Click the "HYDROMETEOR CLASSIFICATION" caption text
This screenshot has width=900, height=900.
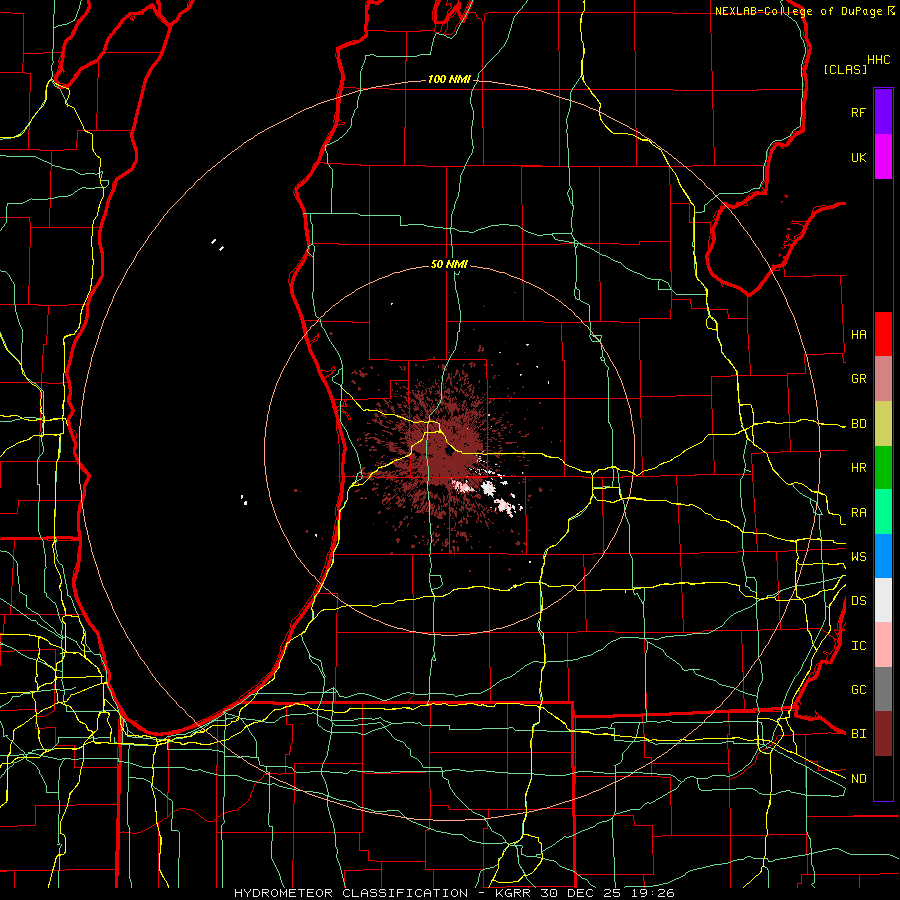351,893
